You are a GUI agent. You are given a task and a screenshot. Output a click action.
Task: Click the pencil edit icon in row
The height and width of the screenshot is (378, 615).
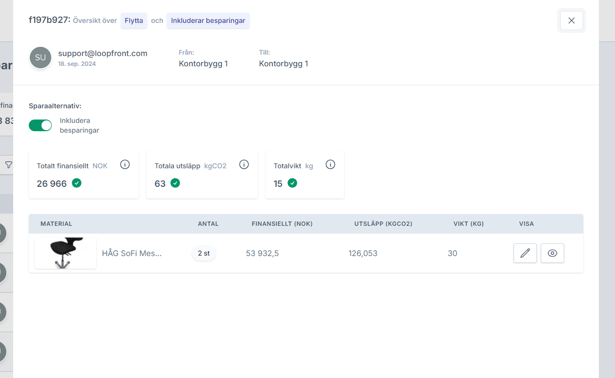coord(525,253)
